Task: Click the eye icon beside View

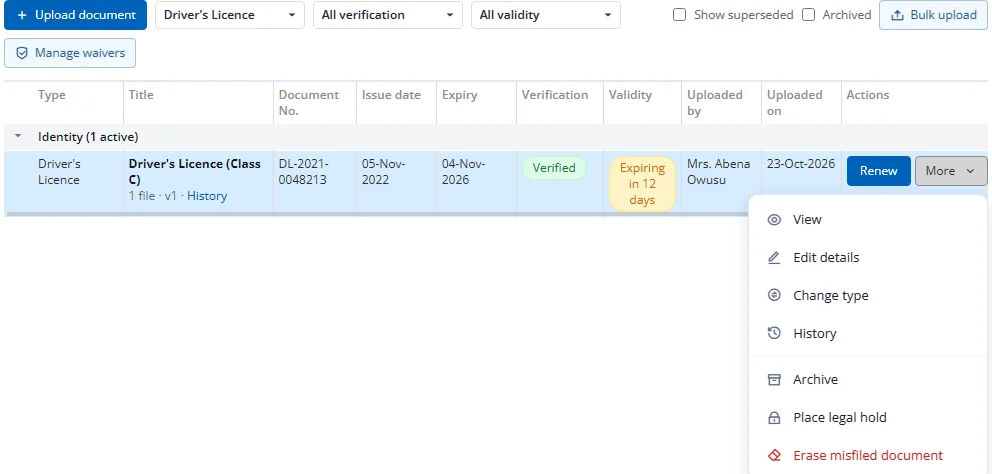Action: 774,220
